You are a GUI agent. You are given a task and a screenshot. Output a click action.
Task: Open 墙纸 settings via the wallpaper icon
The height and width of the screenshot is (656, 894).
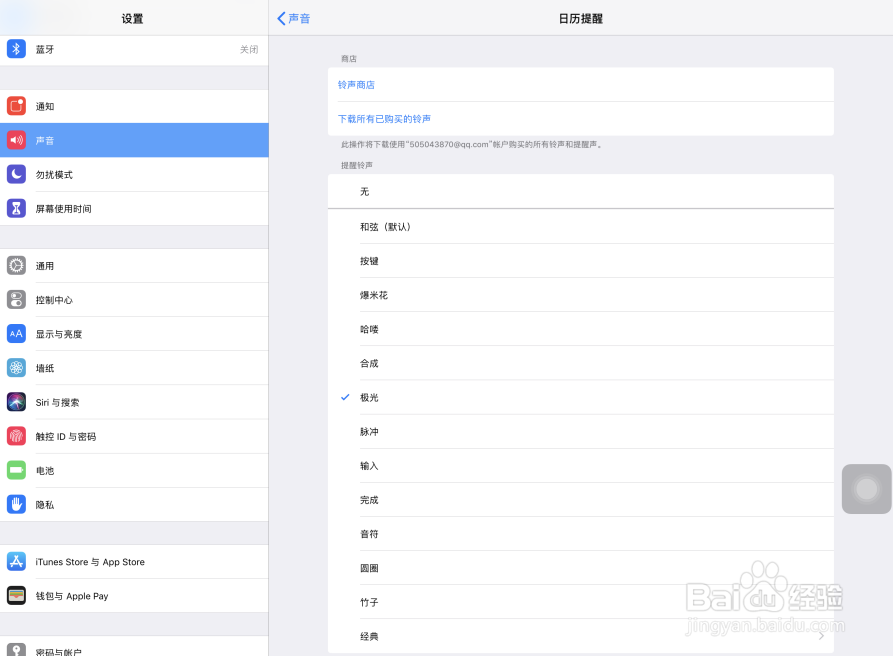(x=16, y=368)
